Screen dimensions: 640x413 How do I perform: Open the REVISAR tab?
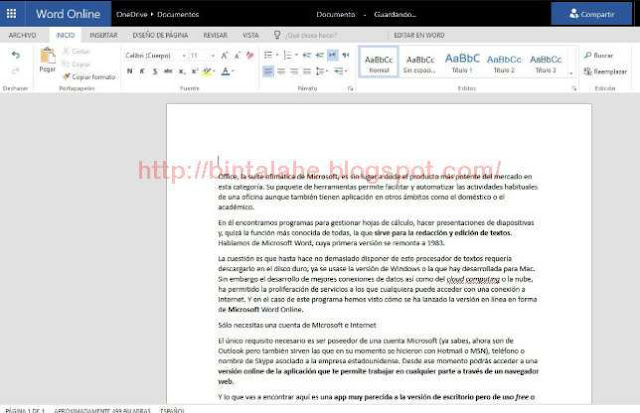[x=216, y=36]
